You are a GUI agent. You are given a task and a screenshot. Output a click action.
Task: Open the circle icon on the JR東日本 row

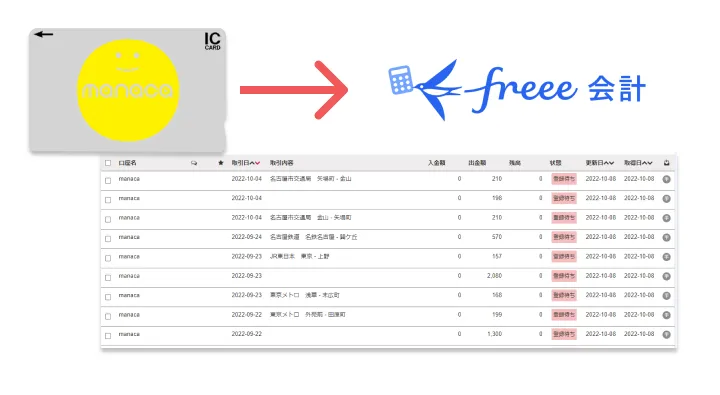click(x=666, y=257)
